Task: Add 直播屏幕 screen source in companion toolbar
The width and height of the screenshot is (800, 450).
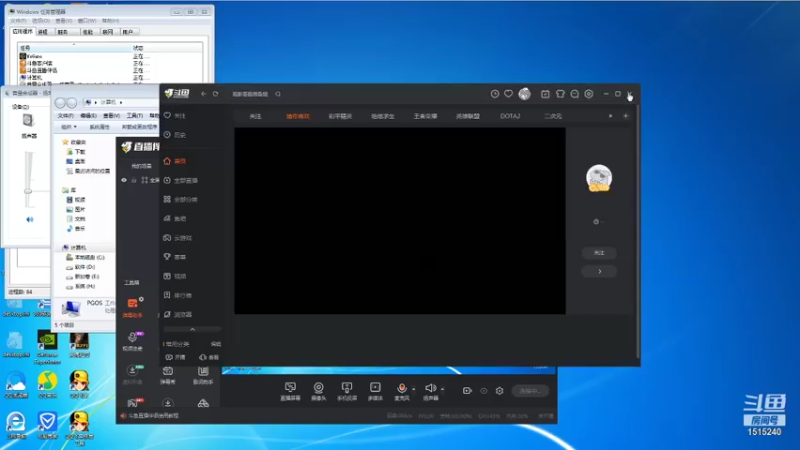Action: [x=290, y=391]
